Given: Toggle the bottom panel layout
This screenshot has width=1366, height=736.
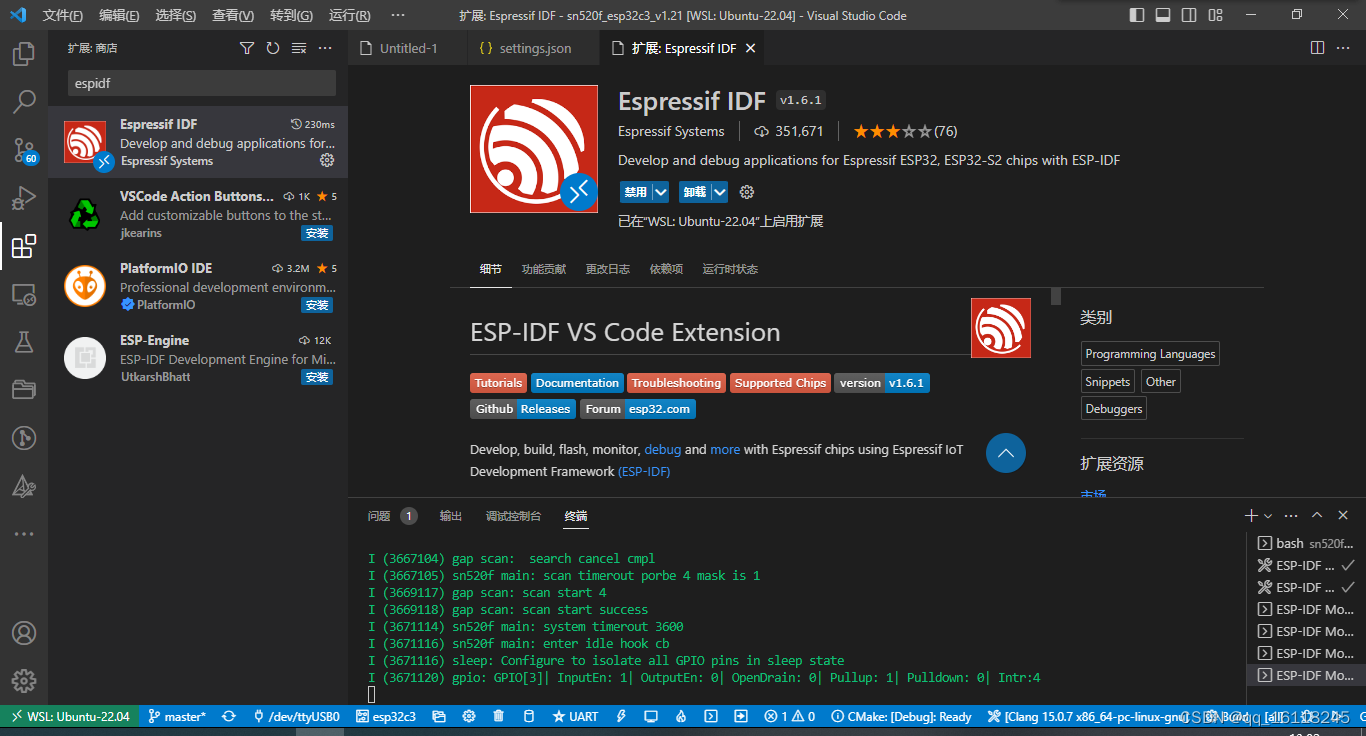Looking at the screenshot, I should tap(1163, 15).
